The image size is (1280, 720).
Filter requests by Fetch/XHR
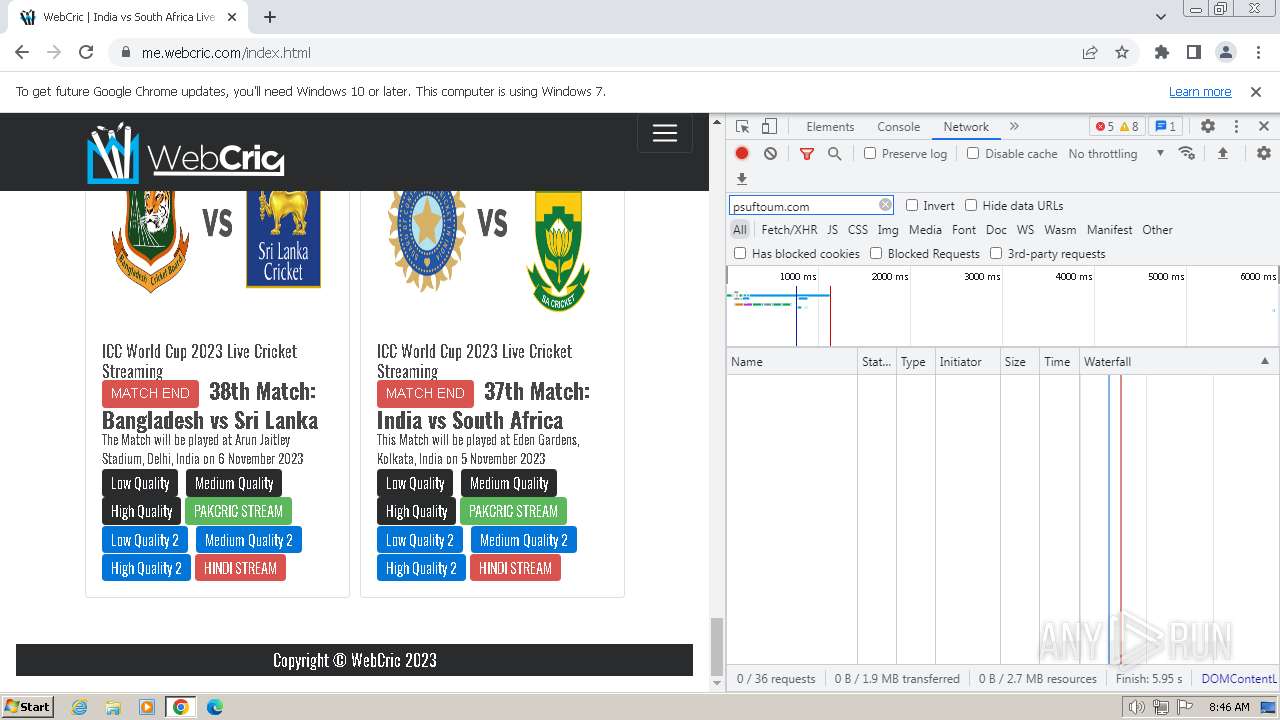tap(789, 229)
